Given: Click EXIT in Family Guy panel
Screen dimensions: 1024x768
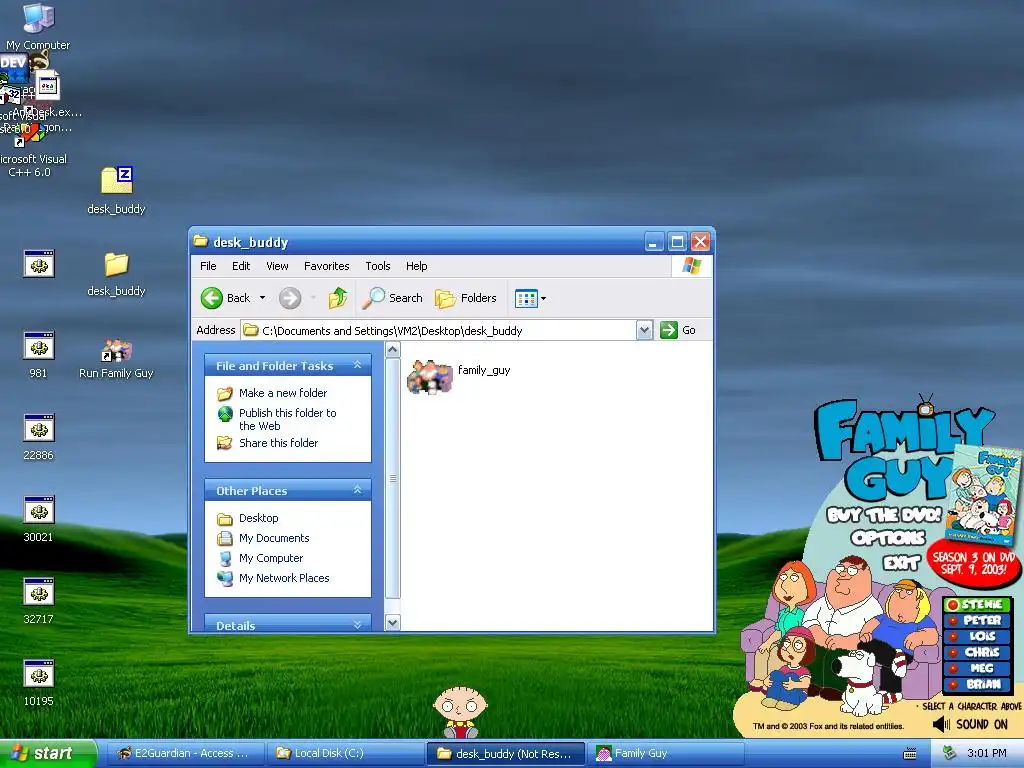Looking at the screenshot, I should click(x=901, y=562).
